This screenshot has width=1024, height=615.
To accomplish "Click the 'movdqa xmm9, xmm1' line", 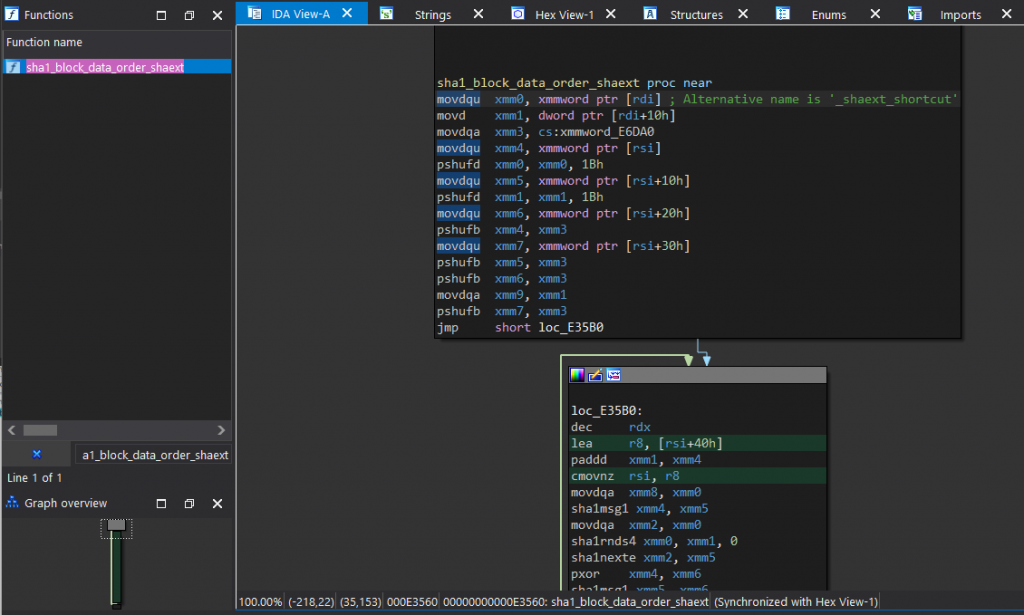I will click(502, 294).
